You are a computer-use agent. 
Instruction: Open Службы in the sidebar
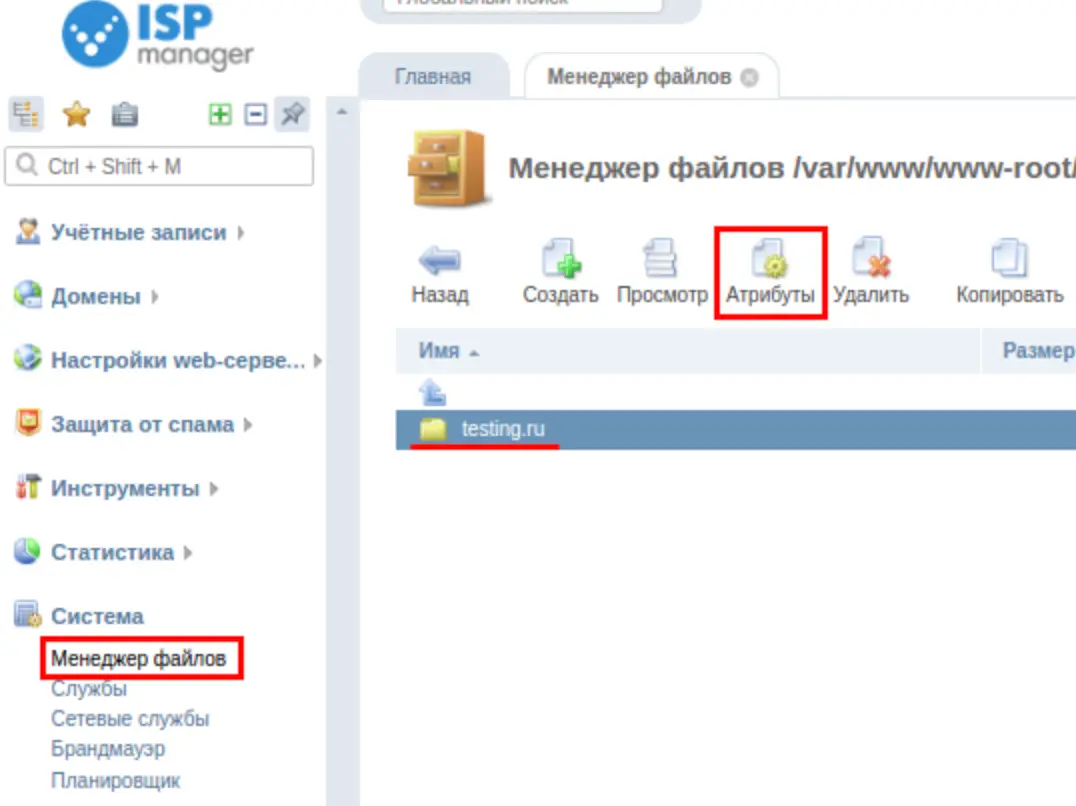point(89,689)
